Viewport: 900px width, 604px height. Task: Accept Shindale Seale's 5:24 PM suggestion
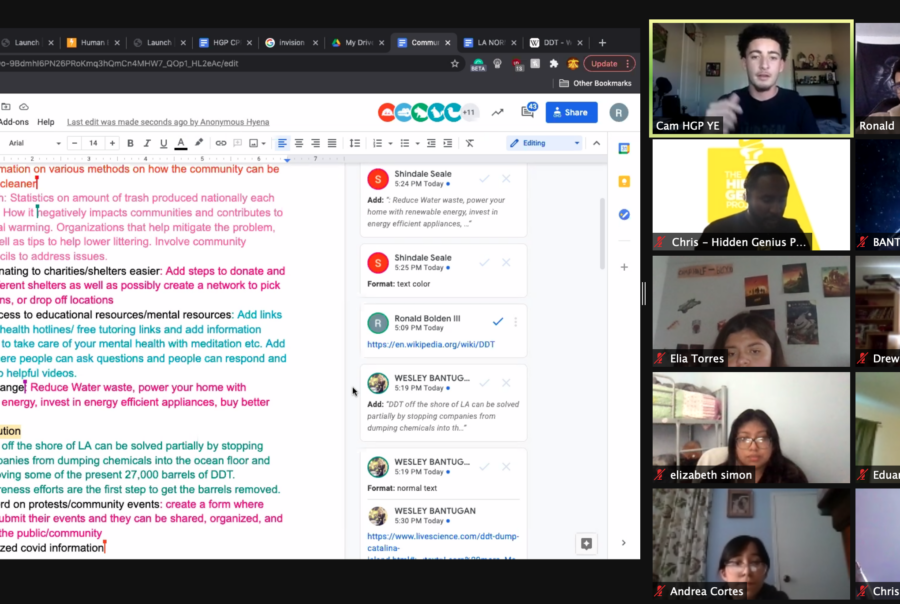(x=484, y=178)
